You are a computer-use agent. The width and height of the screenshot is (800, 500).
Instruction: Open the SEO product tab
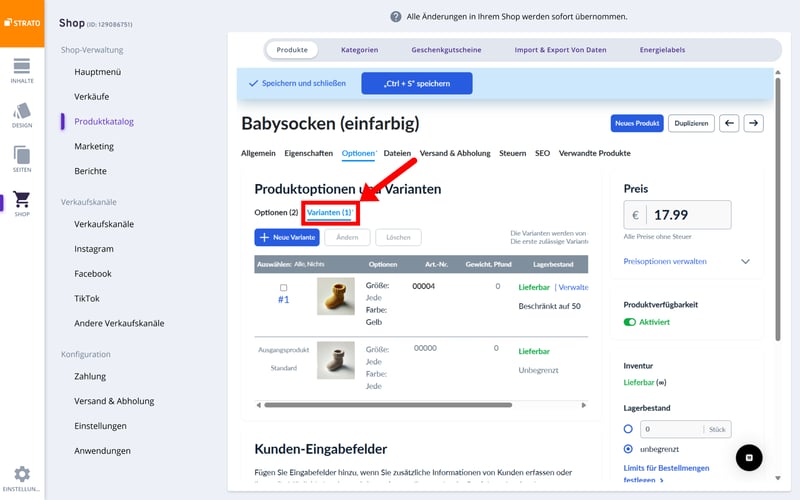(542, 153)
